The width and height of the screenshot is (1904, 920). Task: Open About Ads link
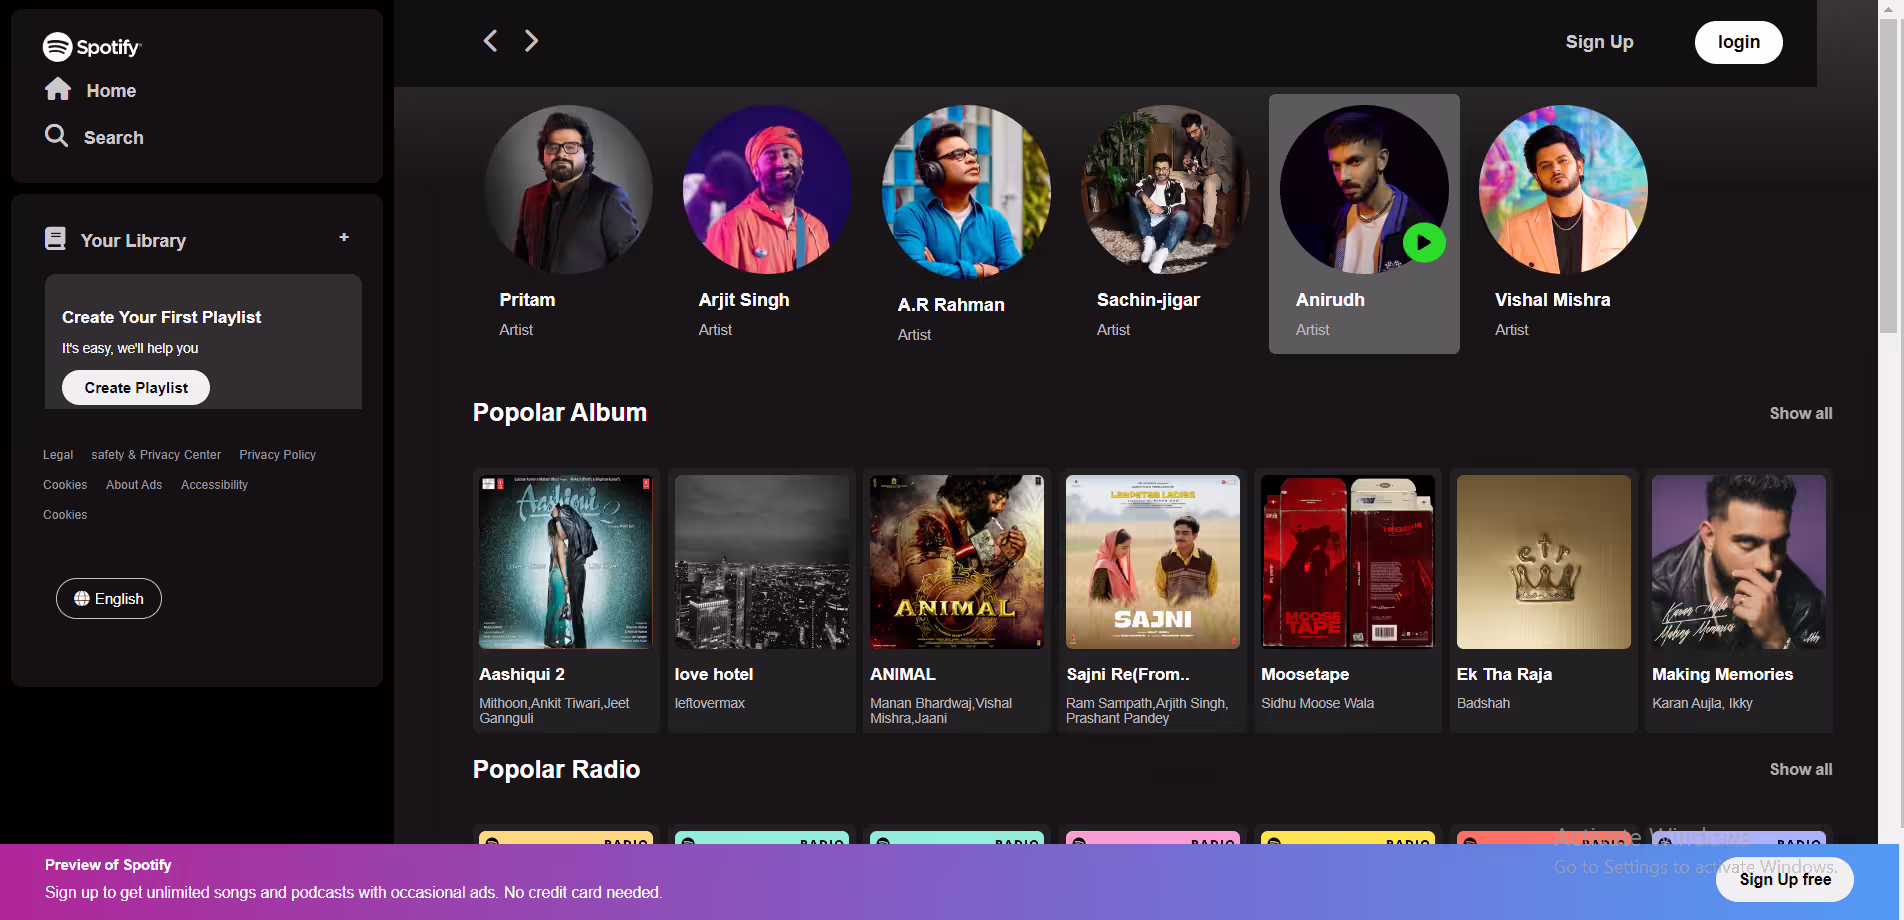134,485
